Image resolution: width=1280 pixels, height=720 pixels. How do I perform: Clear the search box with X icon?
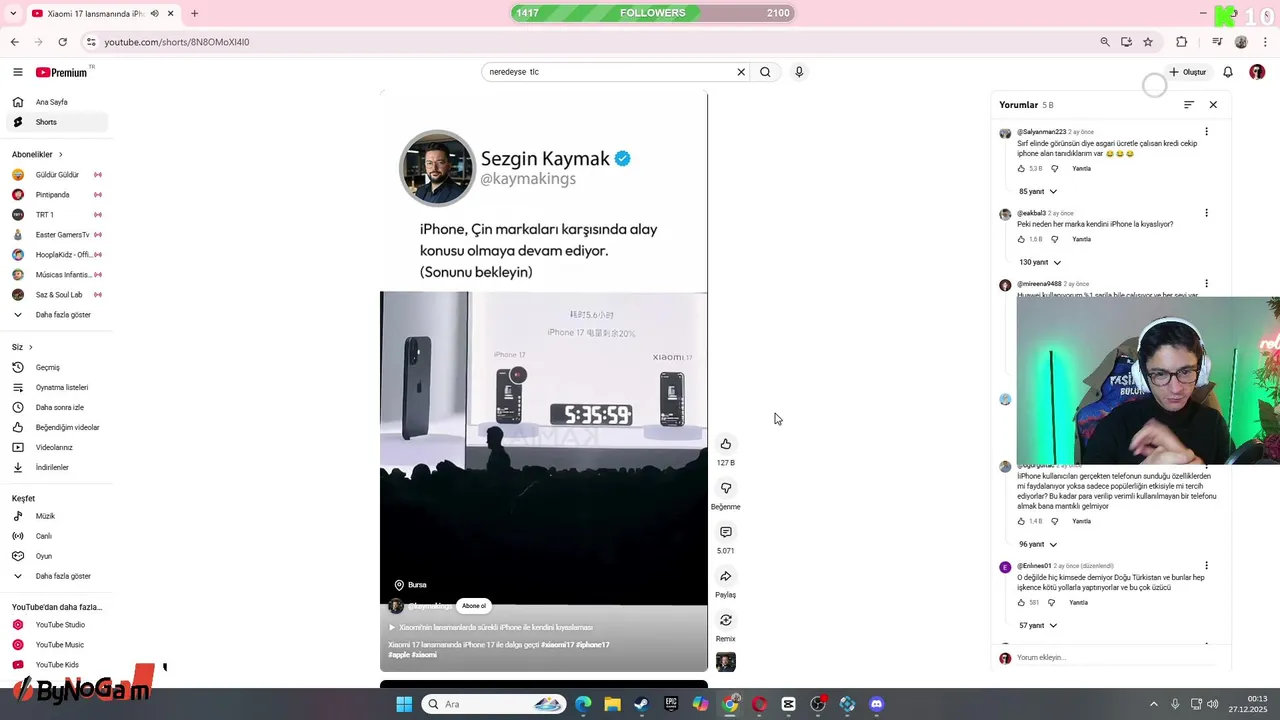(741, 72)
